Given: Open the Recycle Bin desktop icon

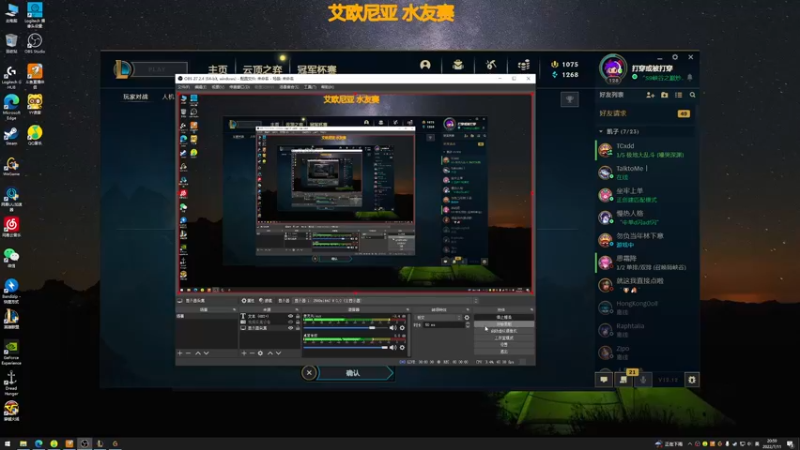Looking at the screenshot, I should tap(11, 43).
